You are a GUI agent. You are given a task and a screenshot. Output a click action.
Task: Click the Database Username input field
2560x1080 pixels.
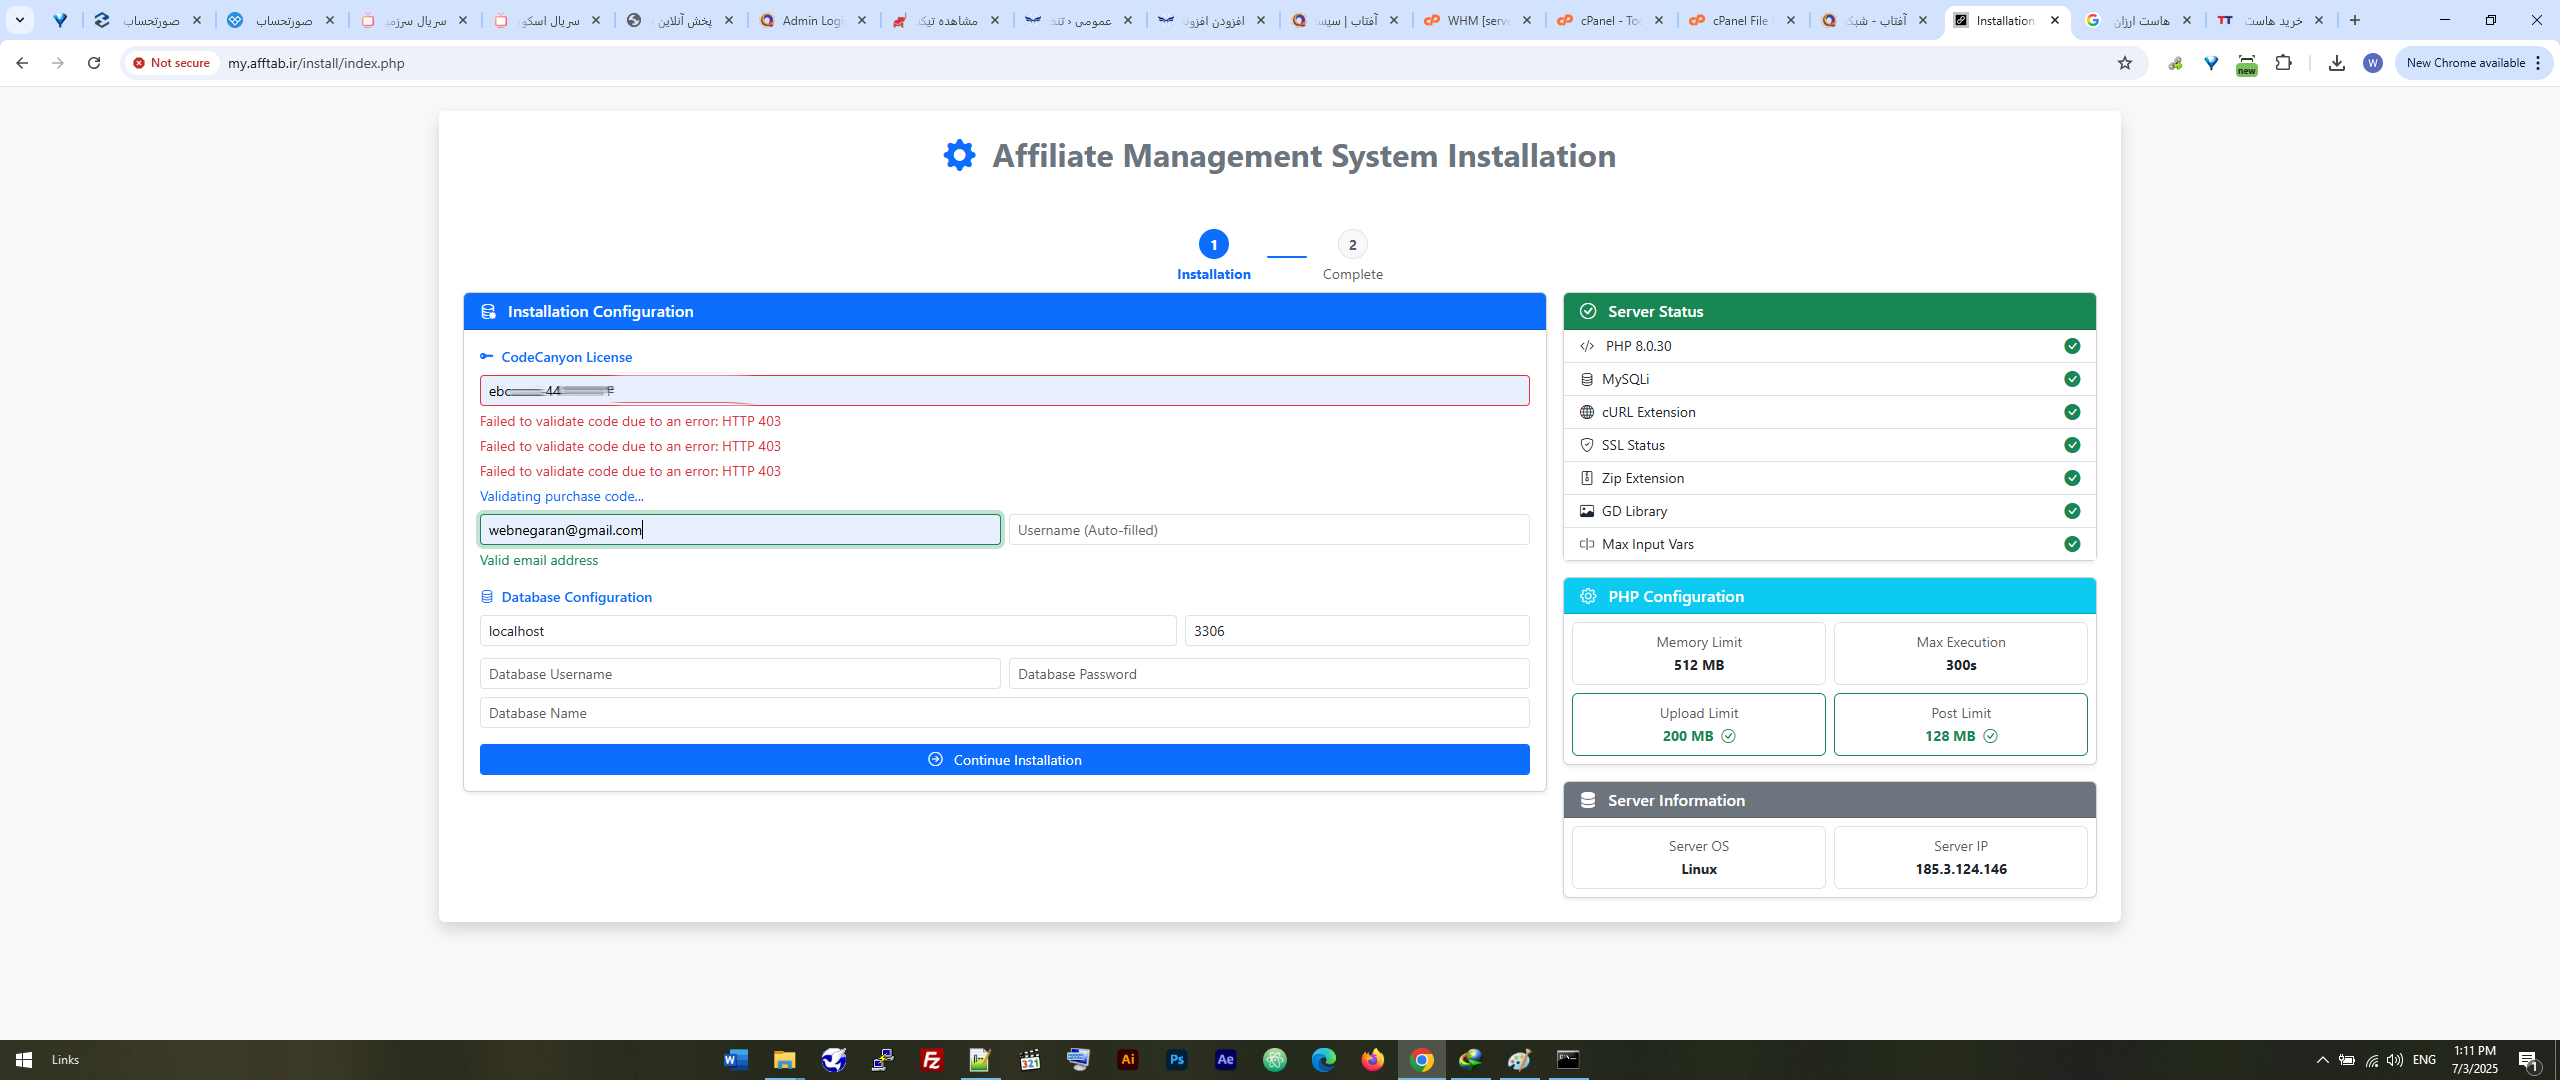coord(739,674)
